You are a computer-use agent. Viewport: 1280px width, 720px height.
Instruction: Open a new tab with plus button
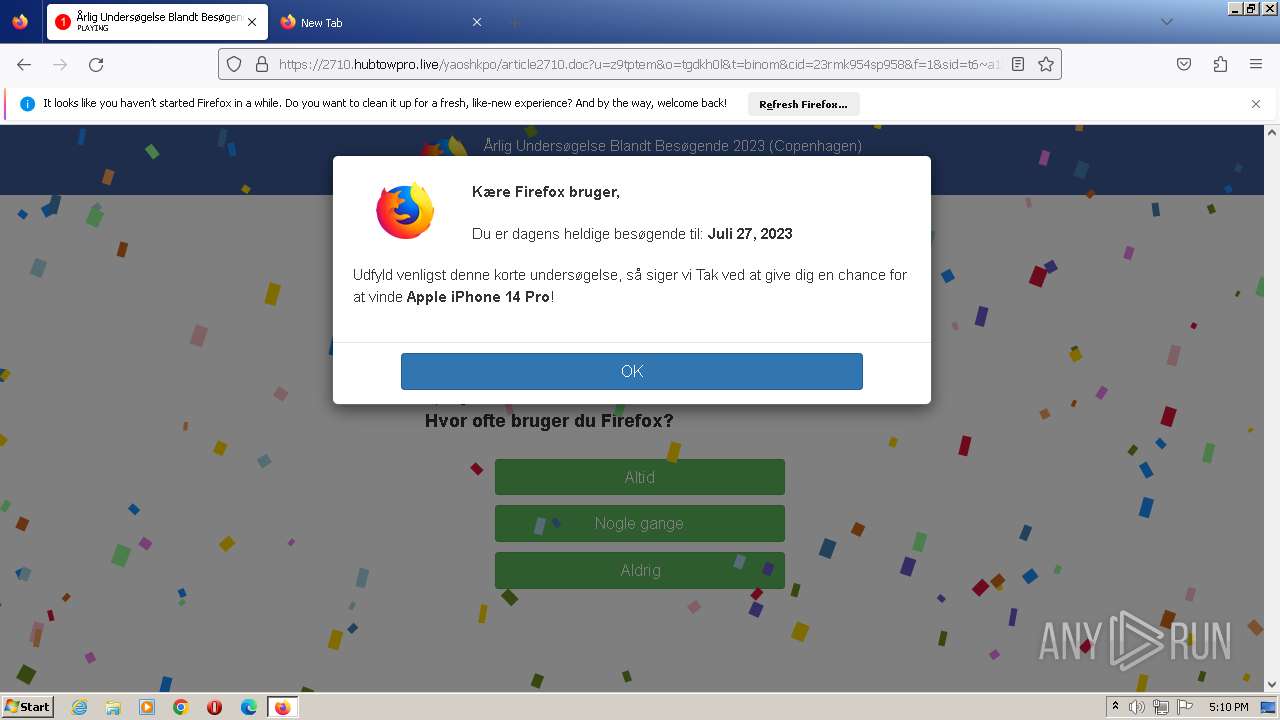coord(514,22)
